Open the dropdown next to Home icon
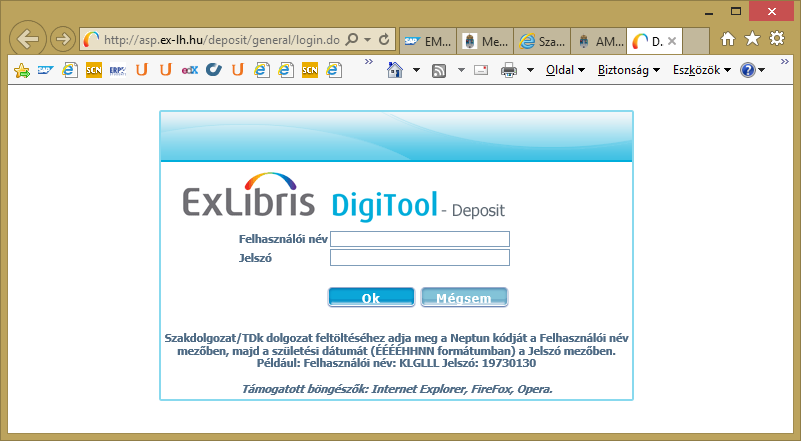Image resolution: width=801 pixels, height=441 pixels. (x=416, y=70)
